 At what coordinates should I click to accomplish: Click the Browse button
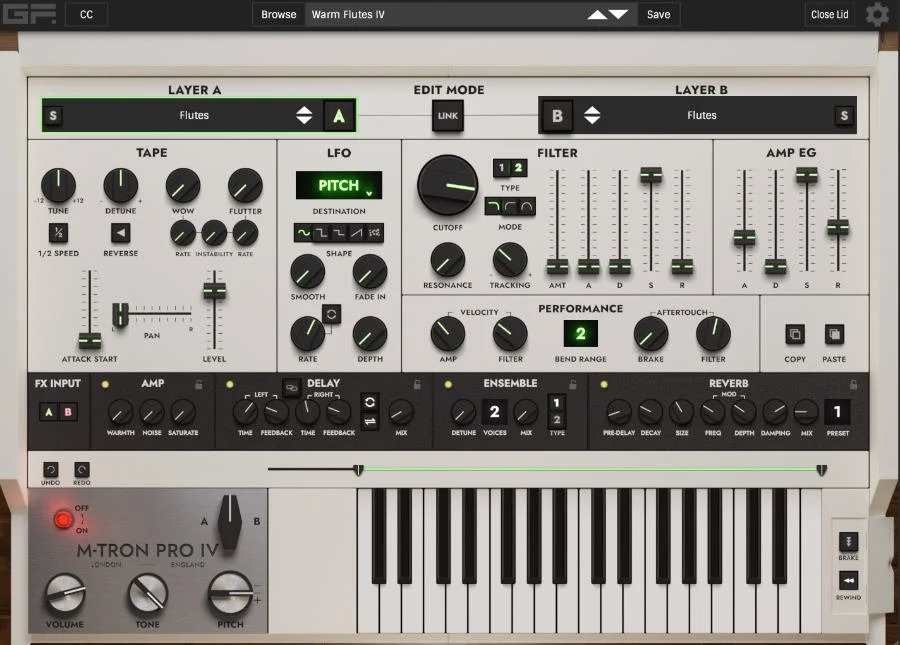click(279, 14)
